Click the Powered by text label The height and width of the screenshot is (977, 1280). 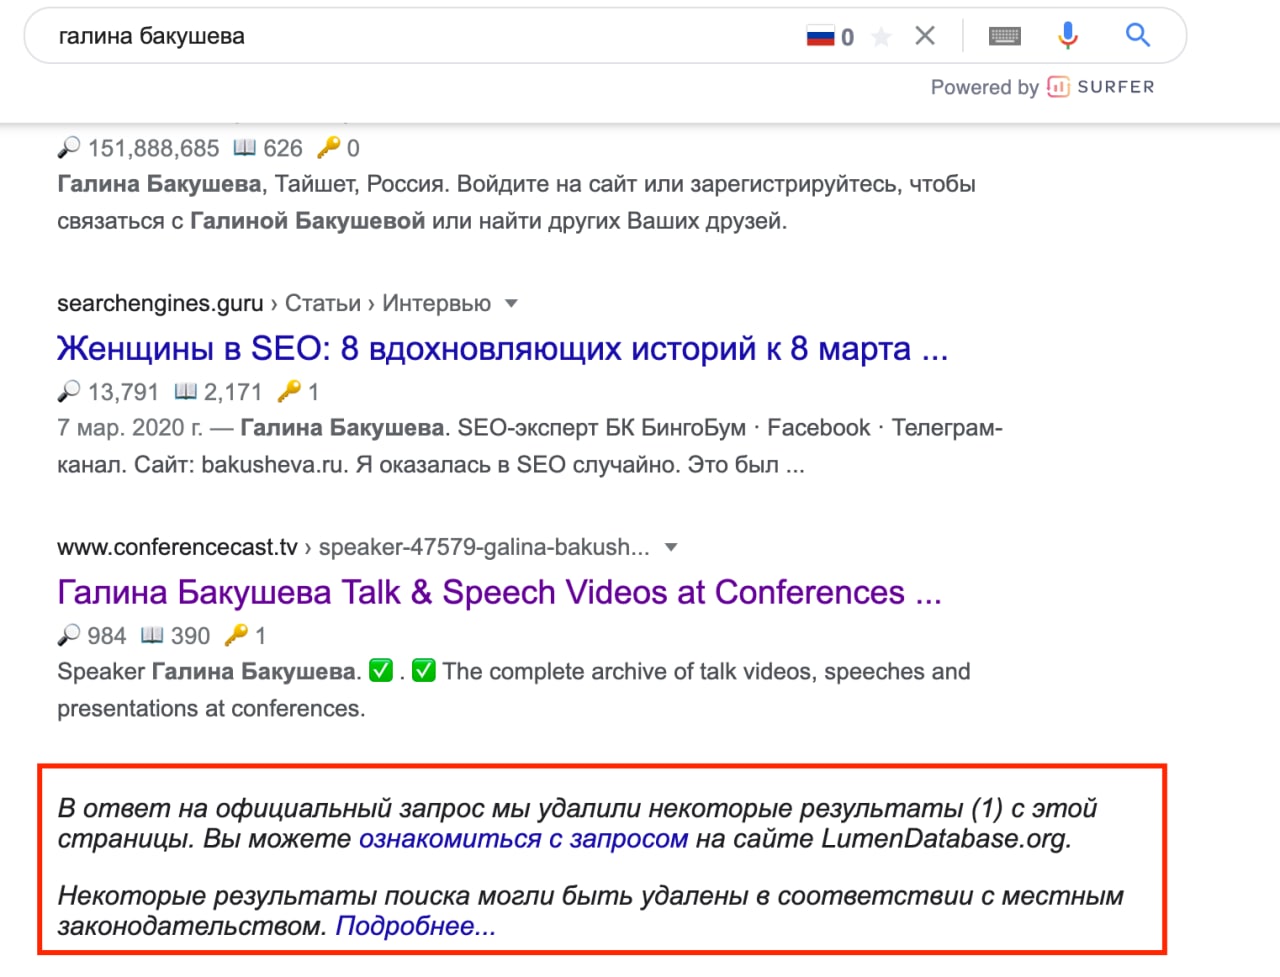point(985,87)
